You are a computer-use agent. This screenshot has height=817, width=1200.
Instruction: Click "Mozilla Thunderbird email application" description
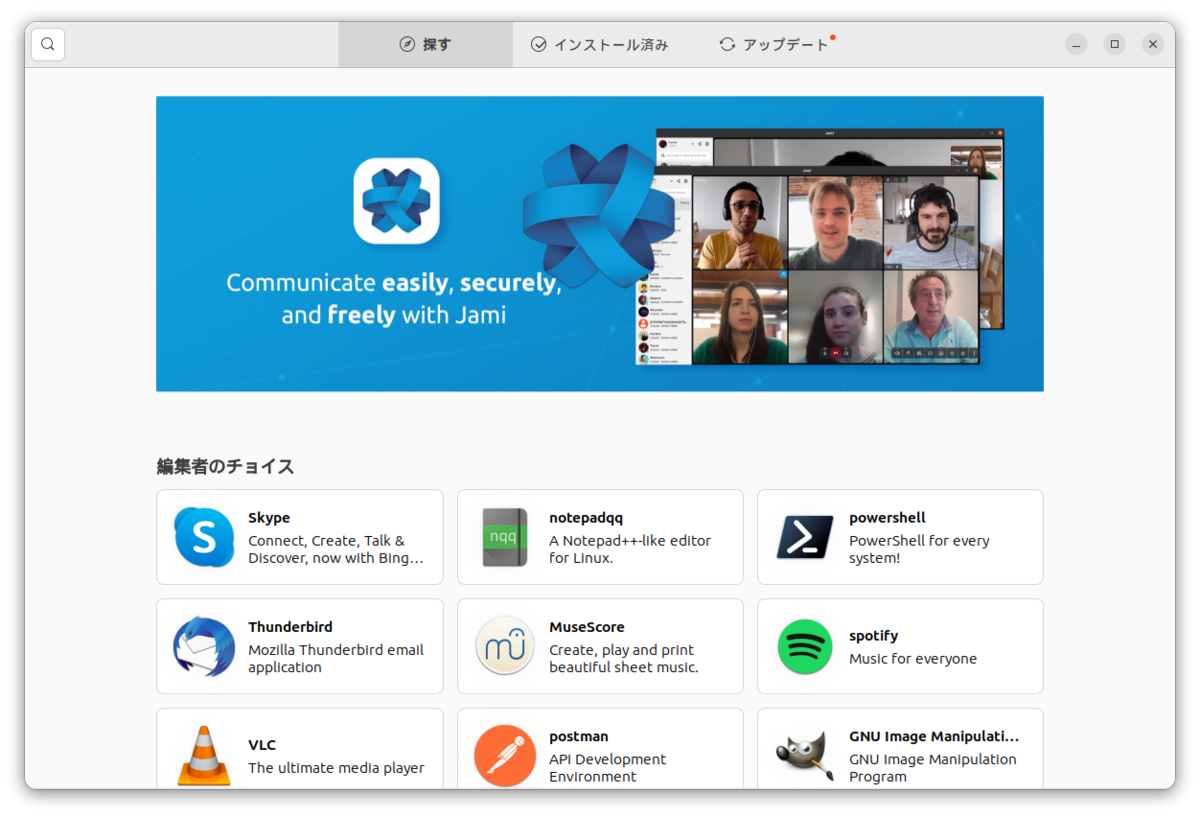336,658
